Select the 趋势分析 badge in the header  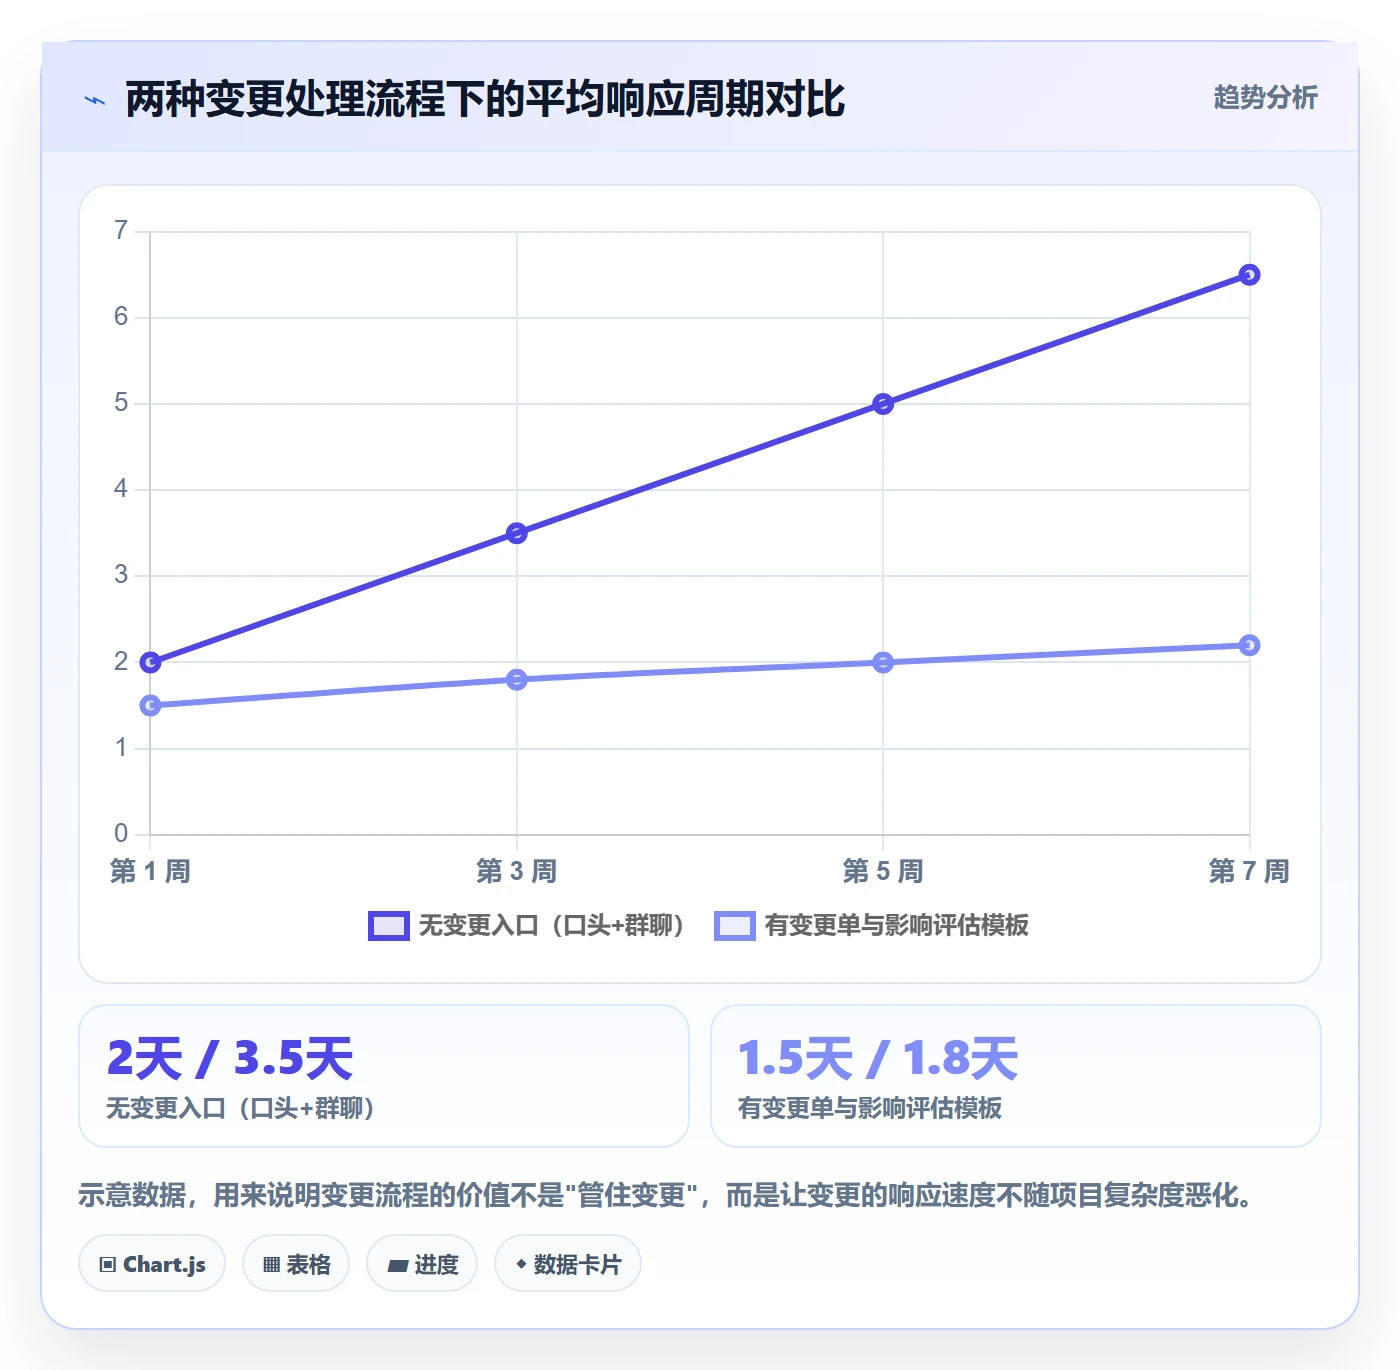tap(1265, 98)
